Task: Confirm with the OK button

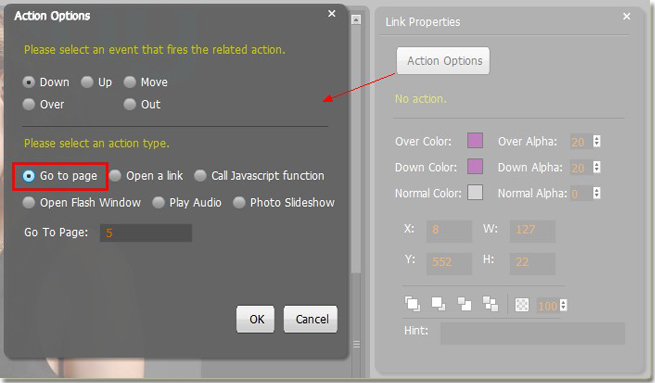Action: (x=256, y=320)
